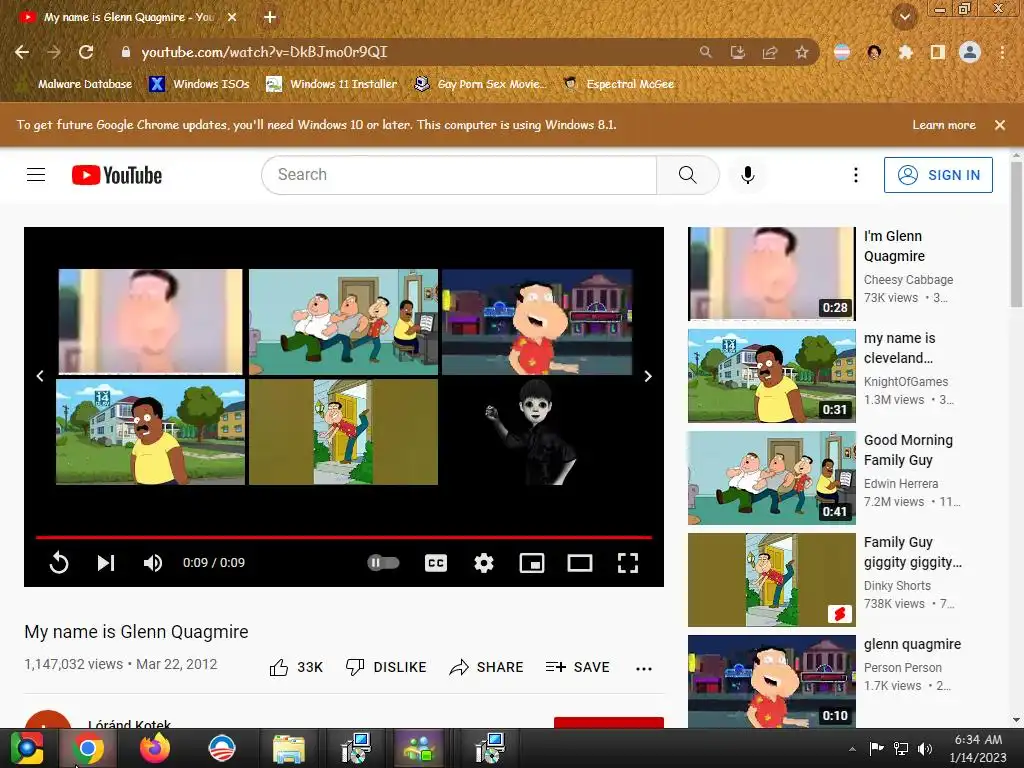Click the SIGN IN button
The width and height of the screenshot is (1024, 768).
click(x=938, y=175)
